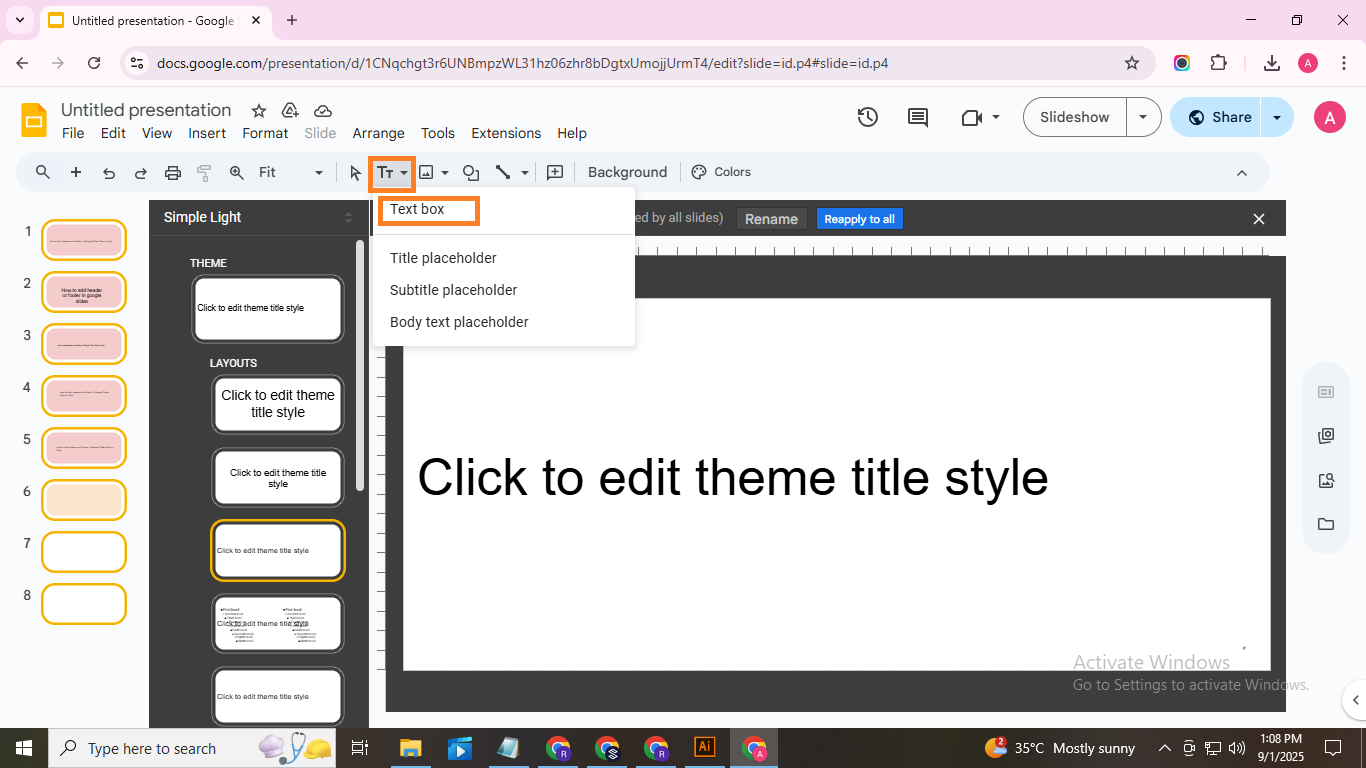
Task: Click the Reapply to all button
Action: pos(859,219)
